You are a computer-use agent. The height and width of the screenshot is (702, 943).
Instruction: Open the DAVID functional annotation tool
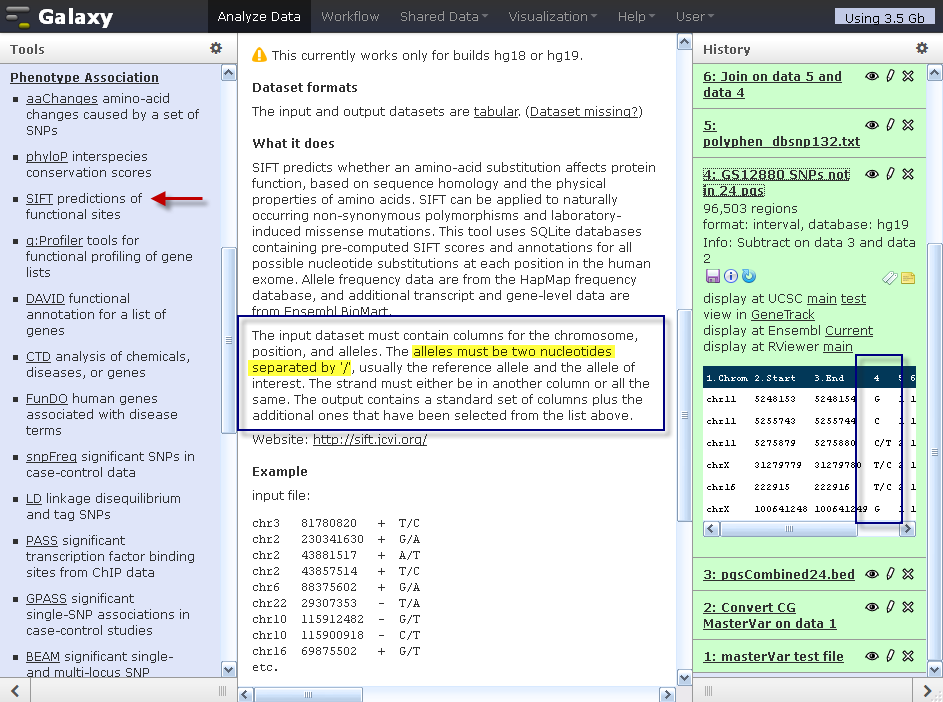tap(45, 298)
